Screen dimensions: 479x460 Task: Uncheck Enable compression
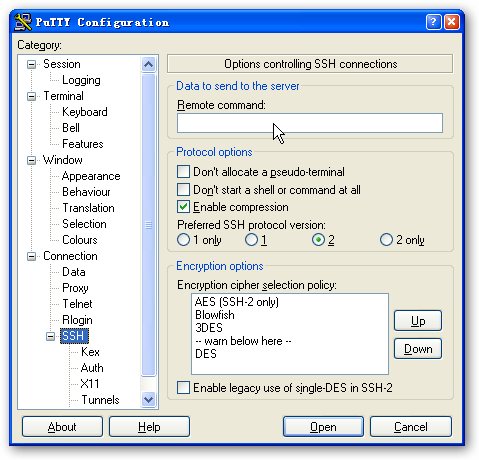[x=183, y=207]
